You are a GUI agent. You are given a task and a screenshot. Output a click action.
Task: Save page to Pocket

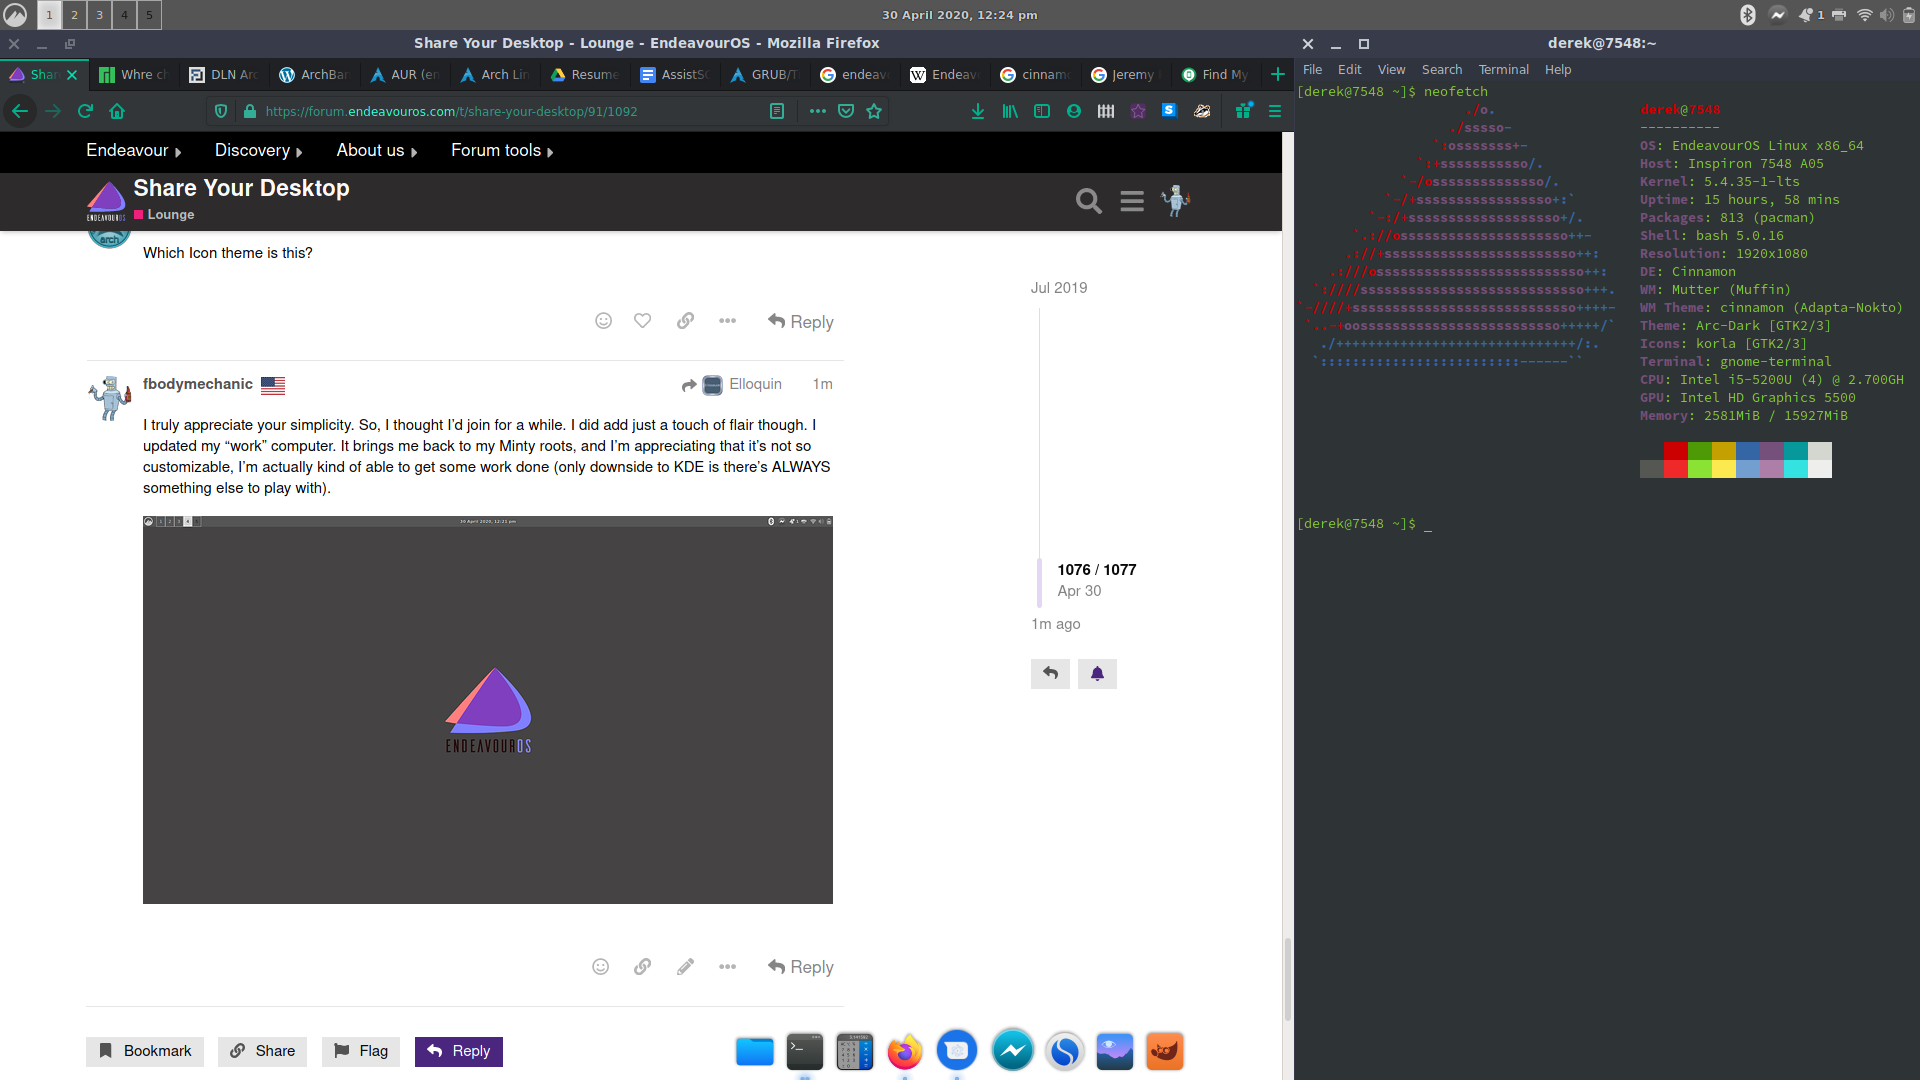[846, 112]
